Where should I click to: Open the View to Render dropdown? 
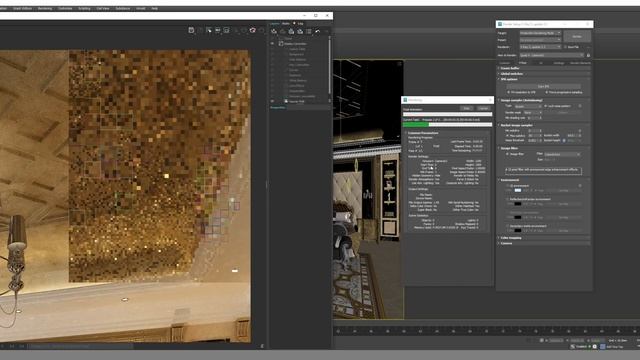(x=551, y=55)
